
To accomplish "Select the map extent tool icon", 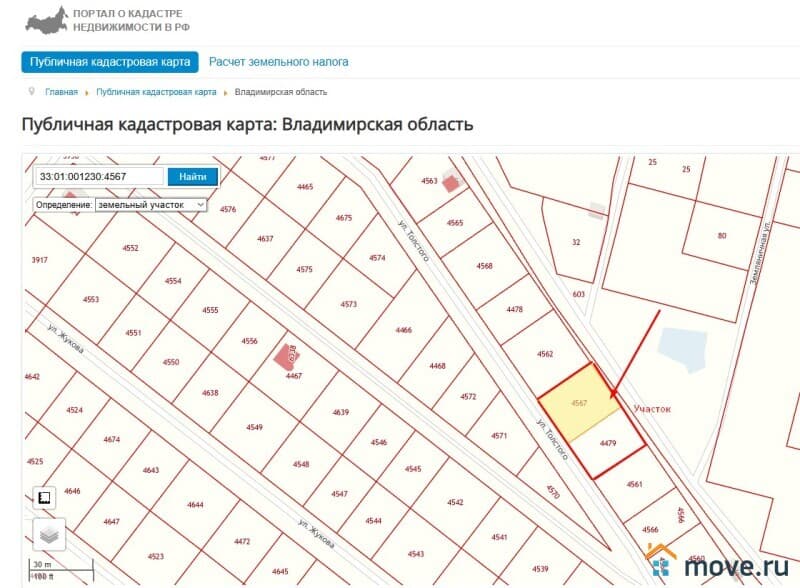I will coord(42,495).
